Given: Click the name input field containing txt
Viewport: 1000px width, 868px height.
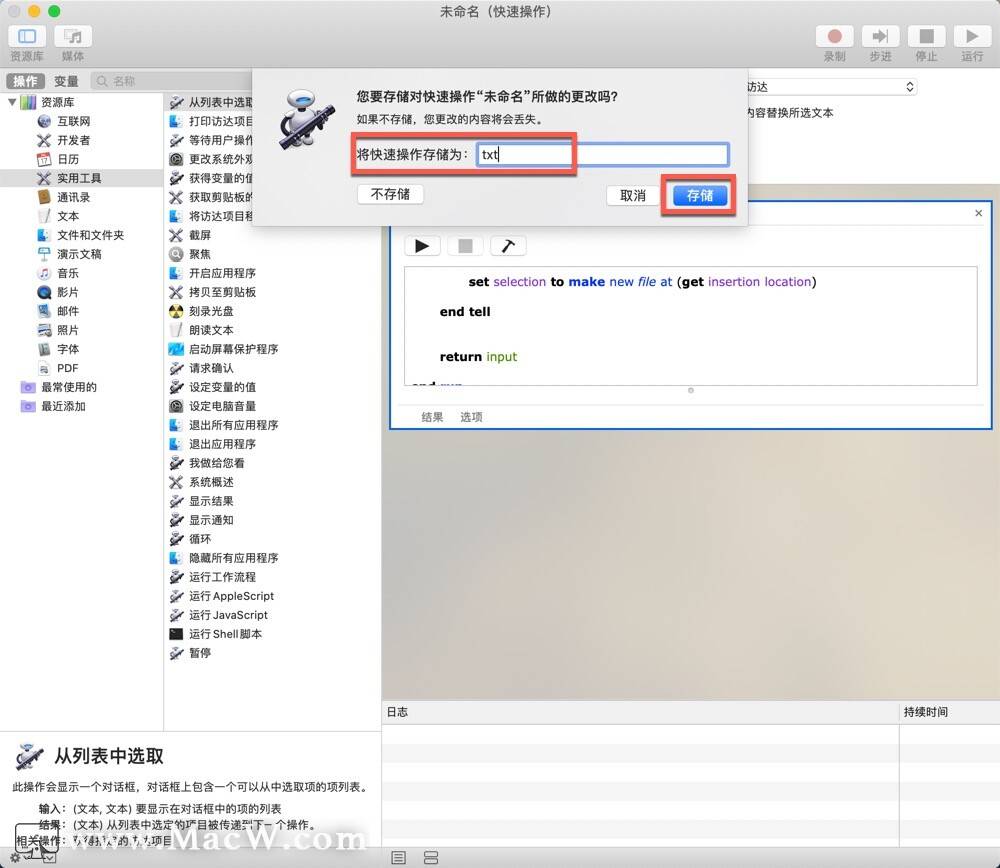Looking at the screenshot, I should pyautogui.click(x=600, y=154).
